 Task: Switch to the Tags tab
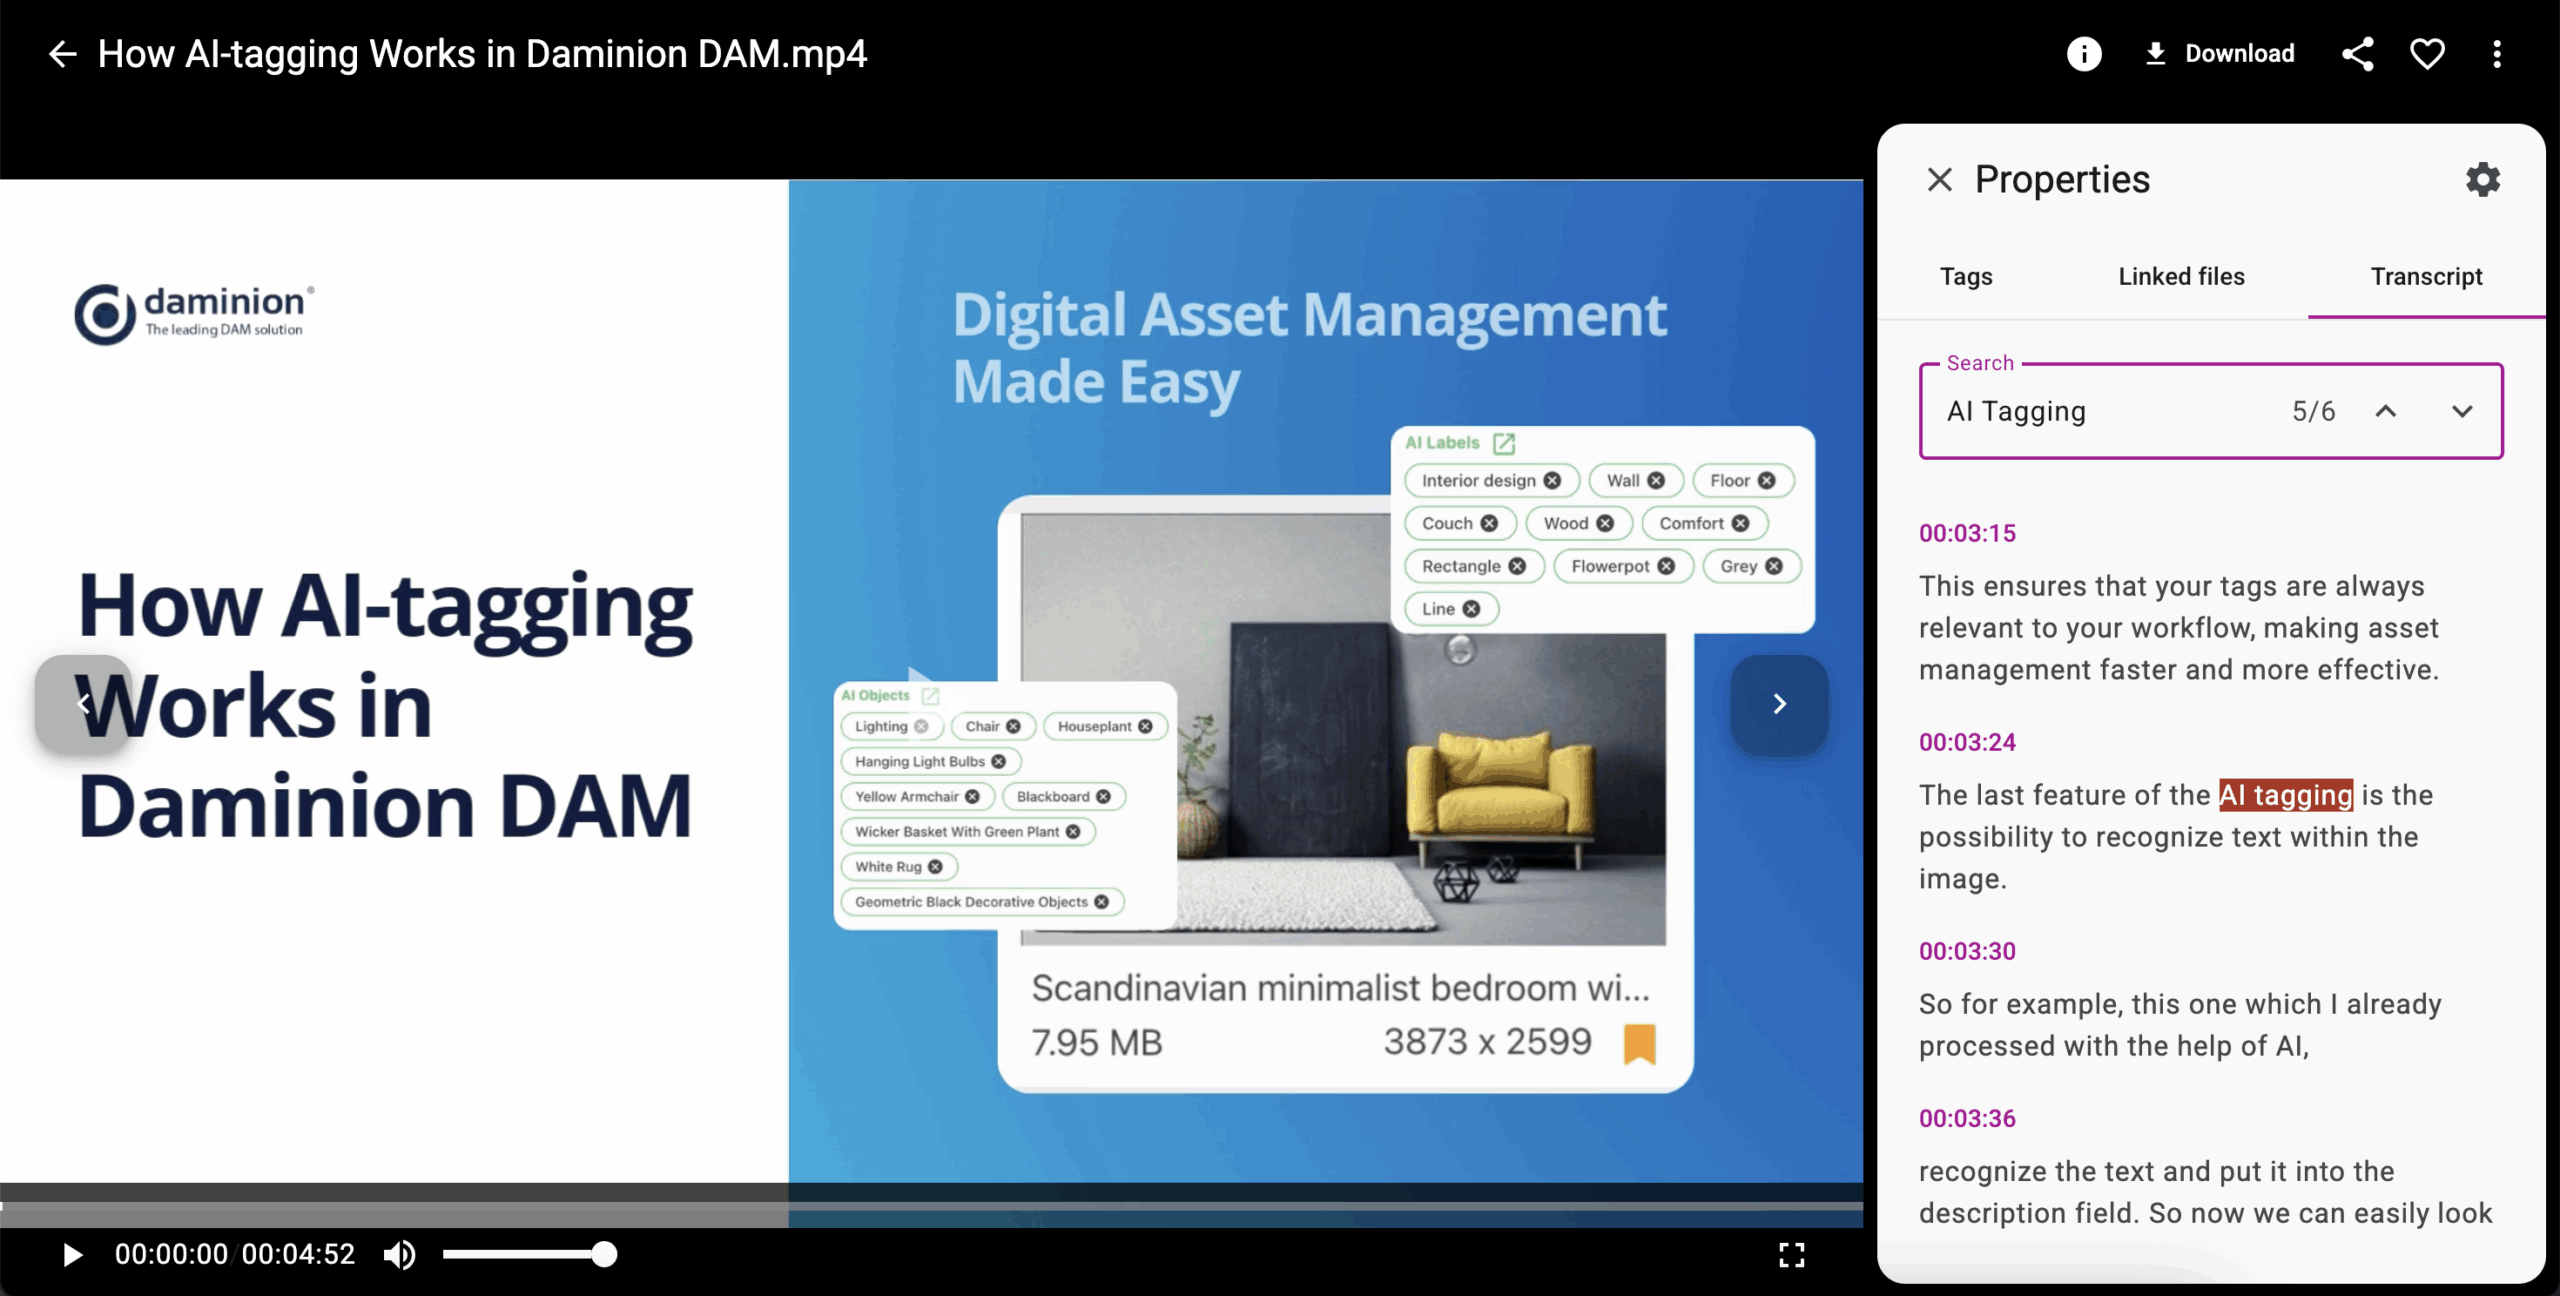point(1966,277)
